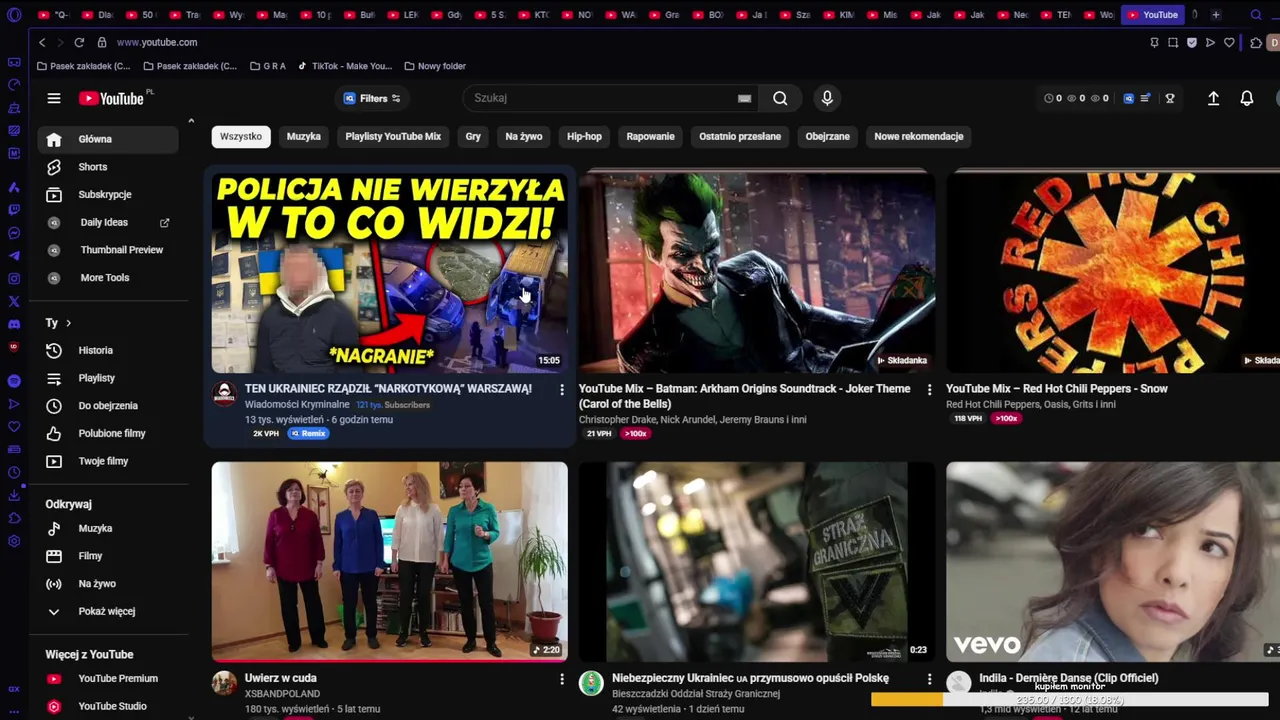This screenshot has width=1280, height=720.
Task: Expand Pokaż więcej in the sidebar
Action: coord(108,611)
